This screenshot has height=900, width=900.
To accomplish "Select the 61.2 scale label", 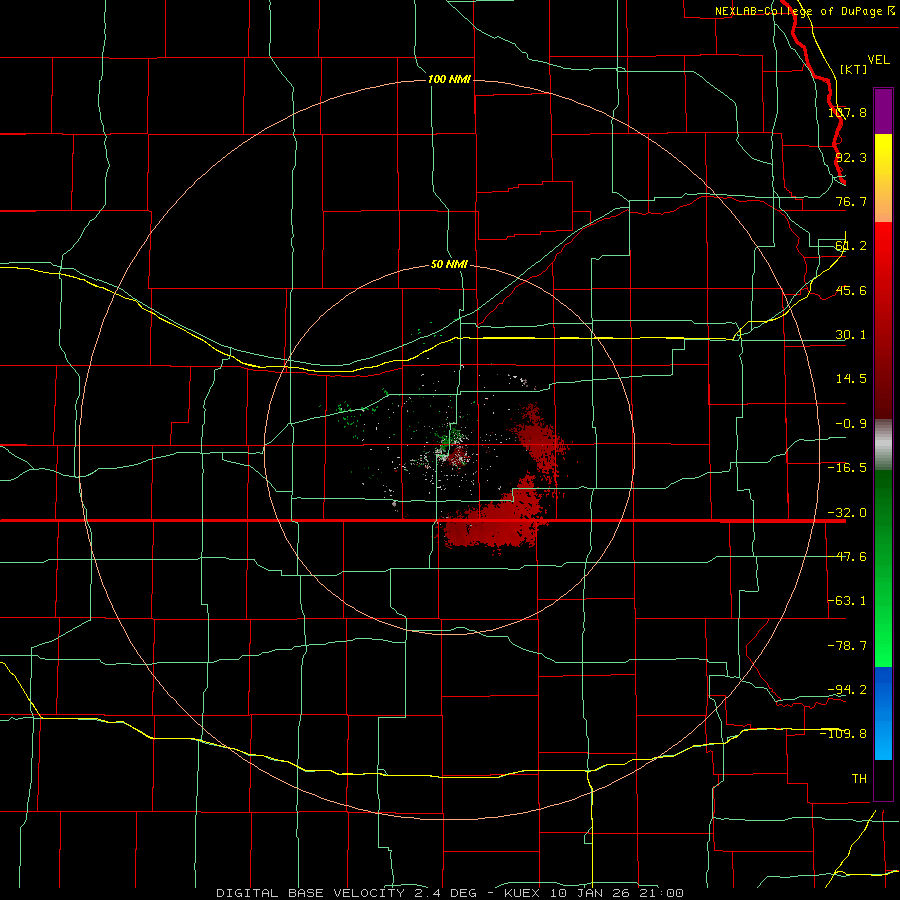I will click(851, 246).
